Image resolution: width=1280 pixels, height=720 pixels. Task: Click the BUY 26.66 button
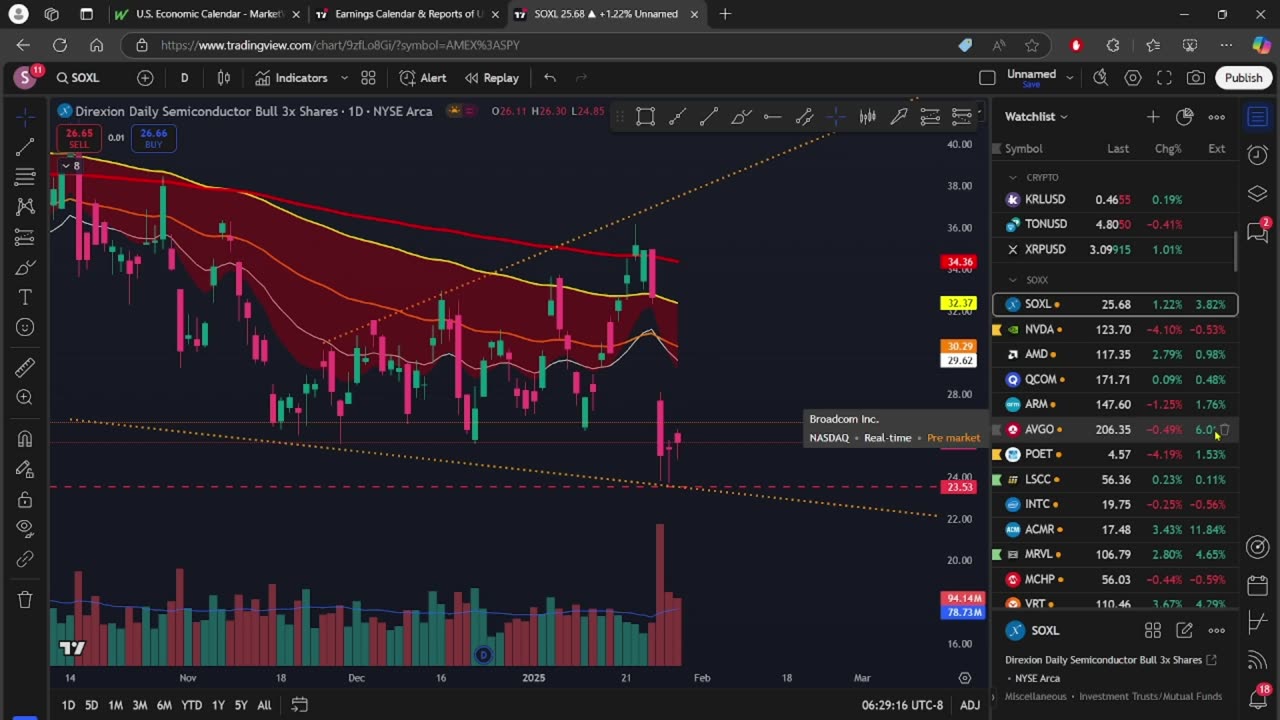154,138
